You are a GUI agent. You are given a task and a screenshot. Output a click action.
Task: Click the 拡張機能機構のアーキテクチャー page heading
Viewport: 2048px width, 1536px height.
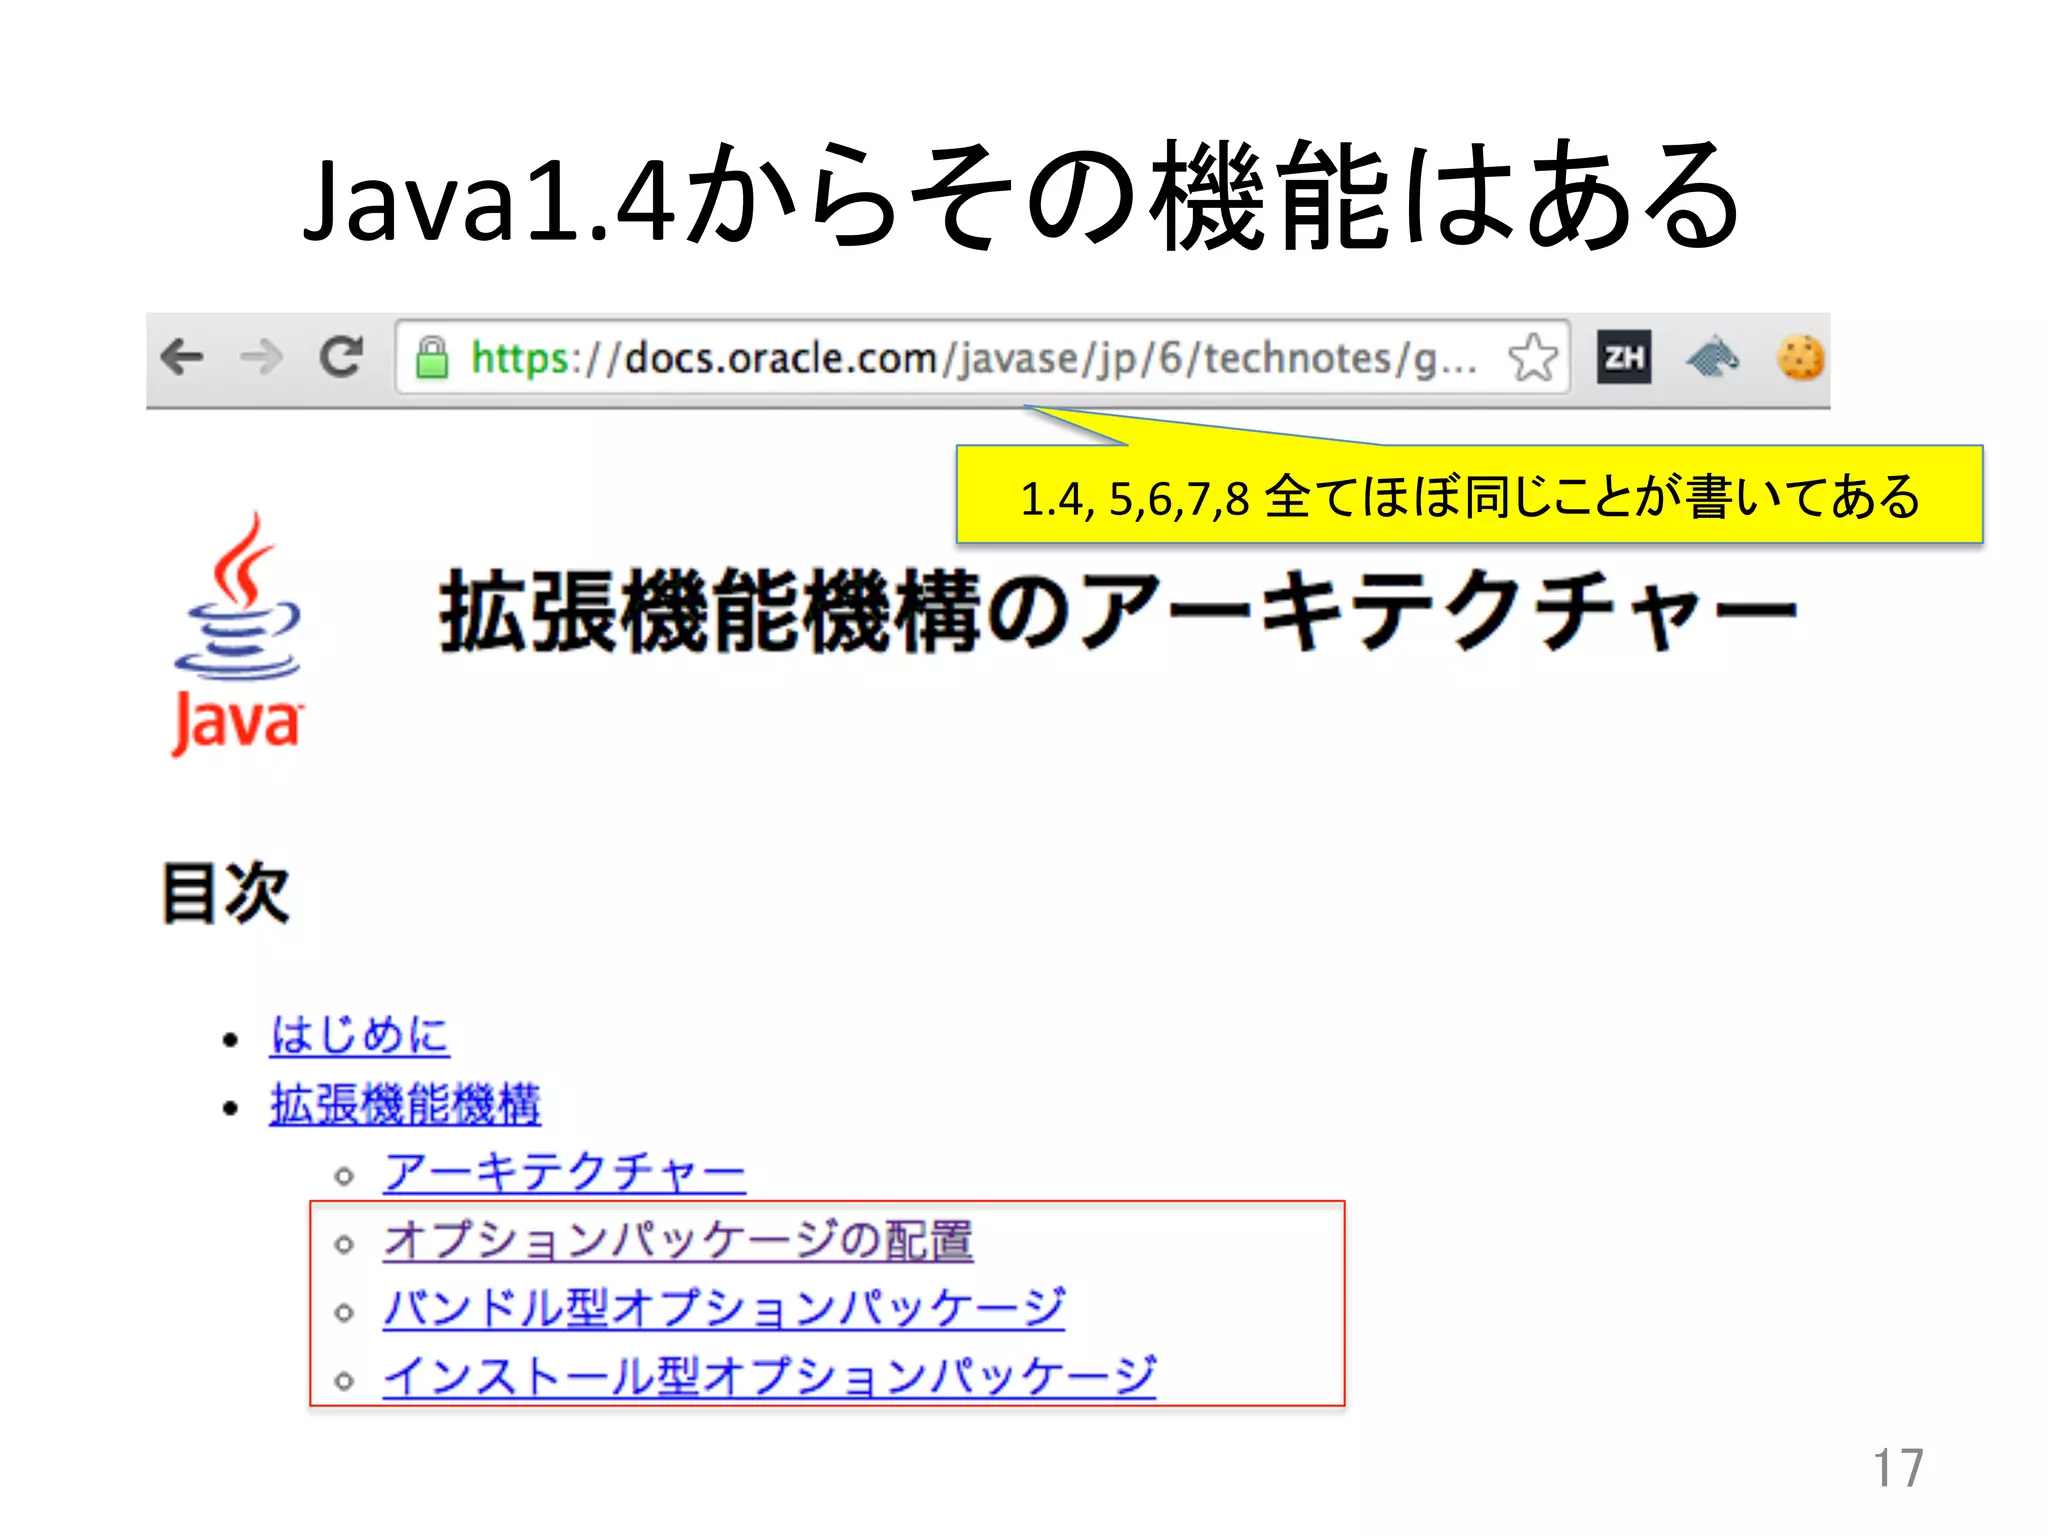coord(1118,612)
